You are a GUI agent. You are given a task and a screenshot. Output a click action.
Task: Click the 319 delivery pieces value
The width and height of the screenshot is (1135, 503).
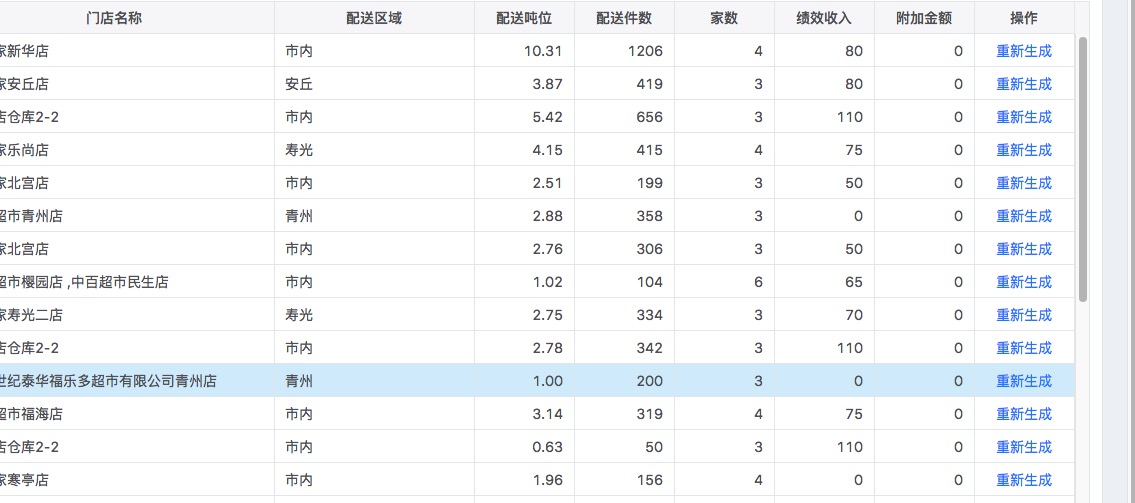point(649,415)
